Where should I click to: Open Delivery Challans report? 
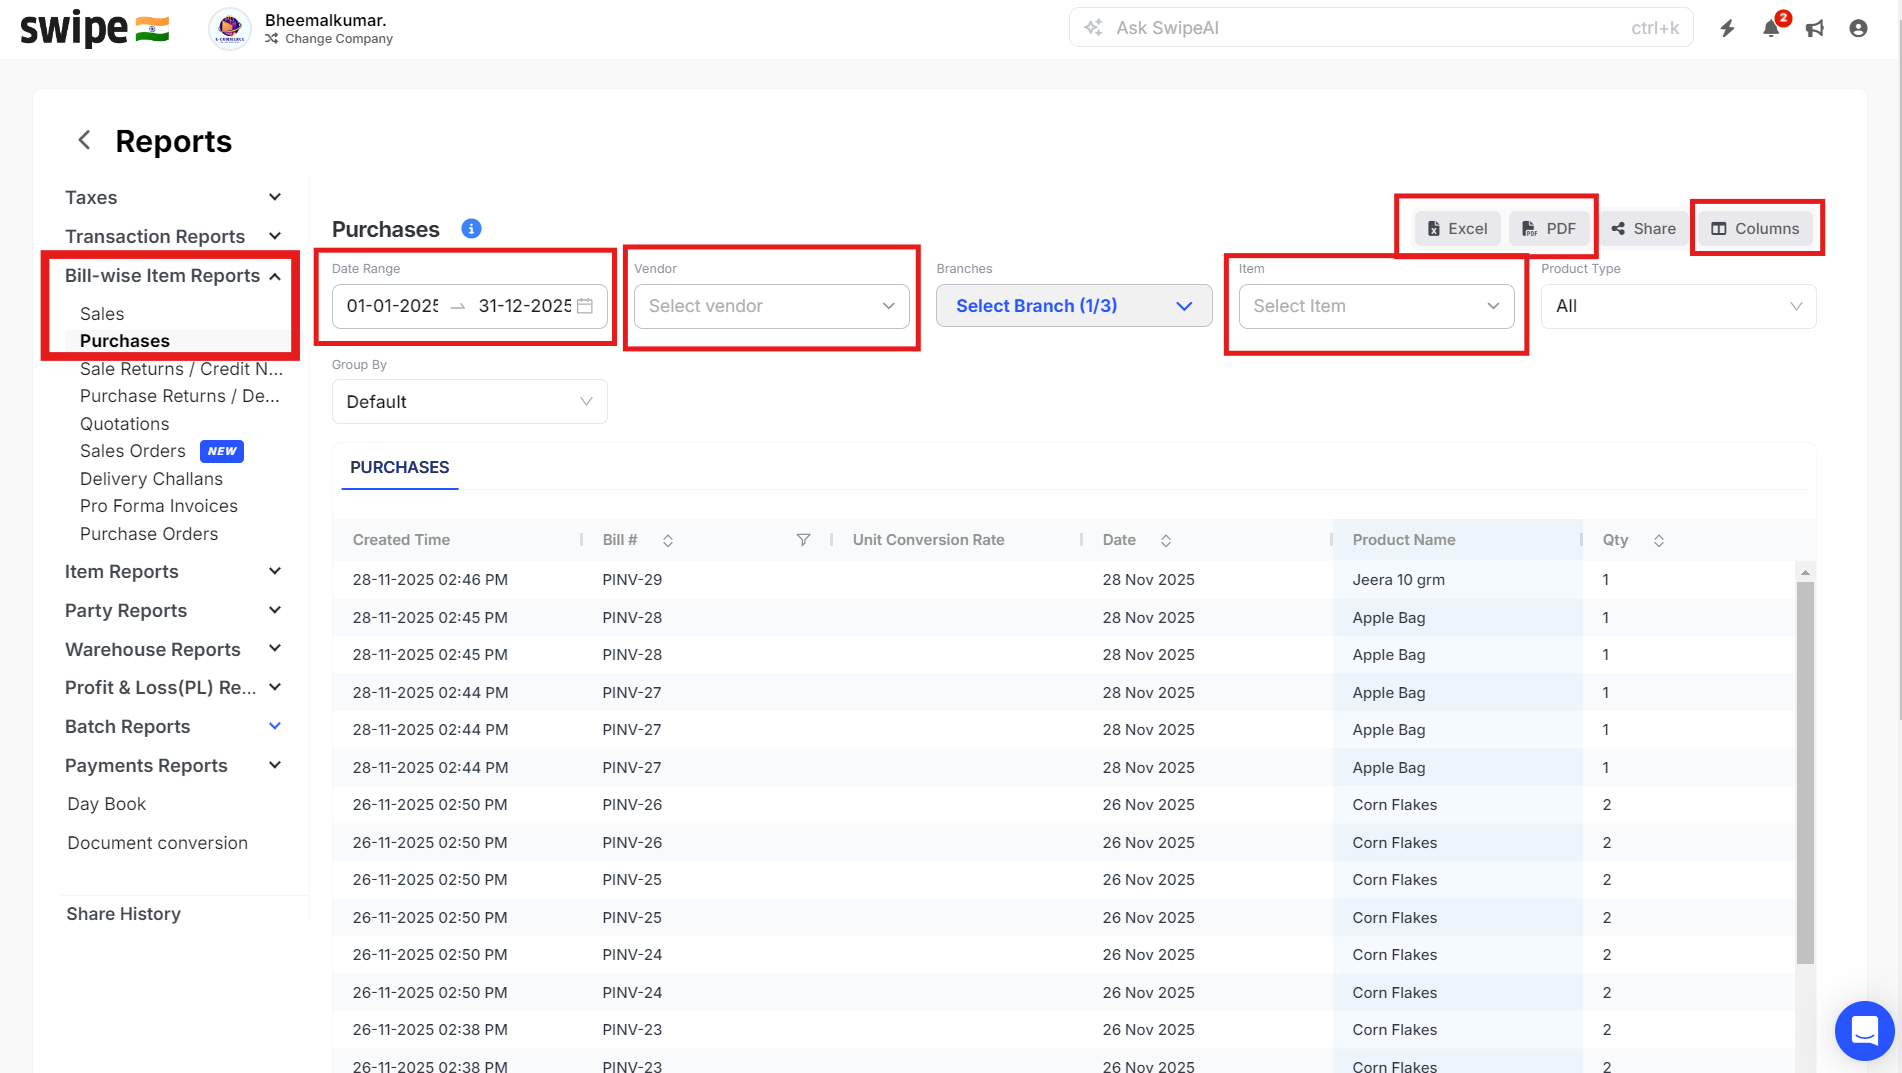[x=151, y=479]
